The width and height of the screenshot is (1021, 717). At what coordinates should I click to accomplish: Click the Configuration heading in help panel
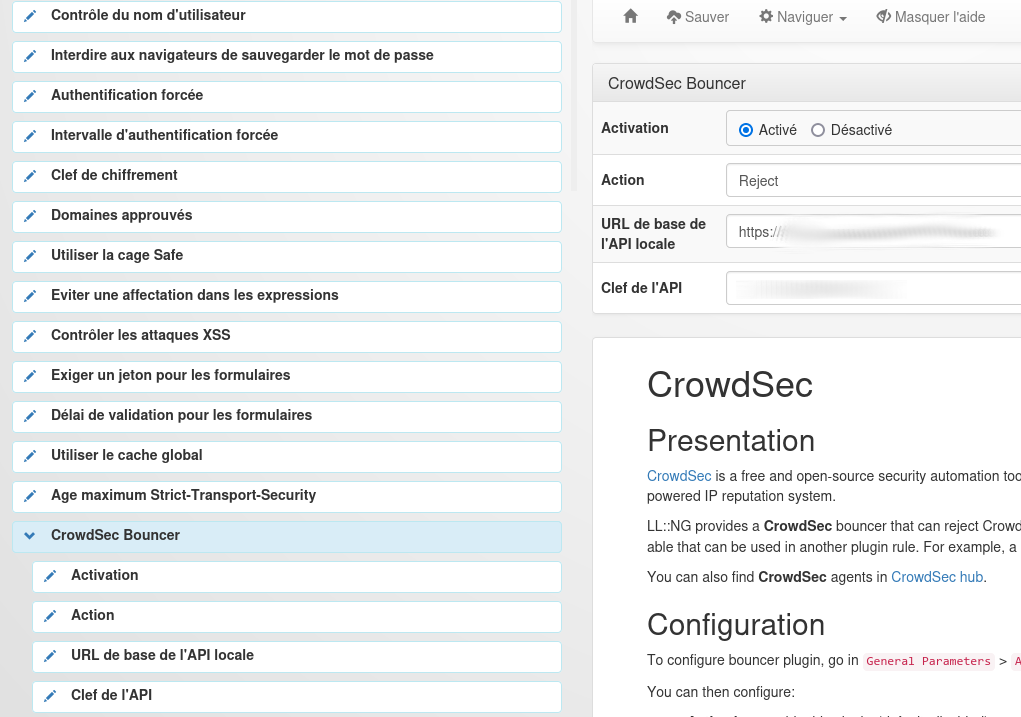pos(736,625)
